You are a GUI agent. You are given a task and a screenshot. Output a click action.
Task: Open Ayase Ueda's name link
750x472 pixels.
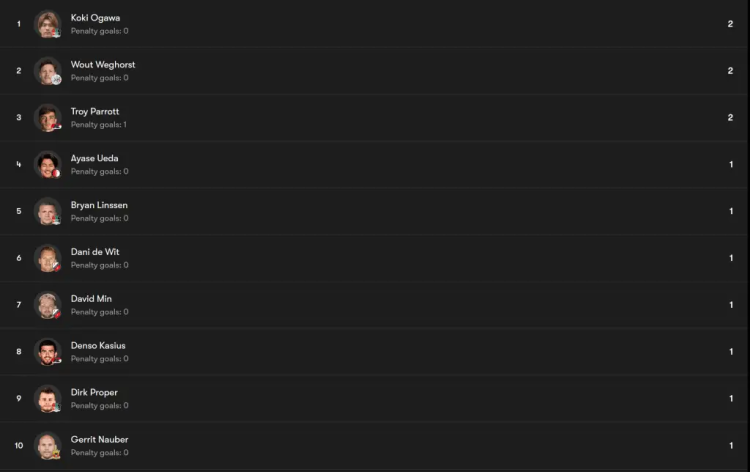coord(94,158)
